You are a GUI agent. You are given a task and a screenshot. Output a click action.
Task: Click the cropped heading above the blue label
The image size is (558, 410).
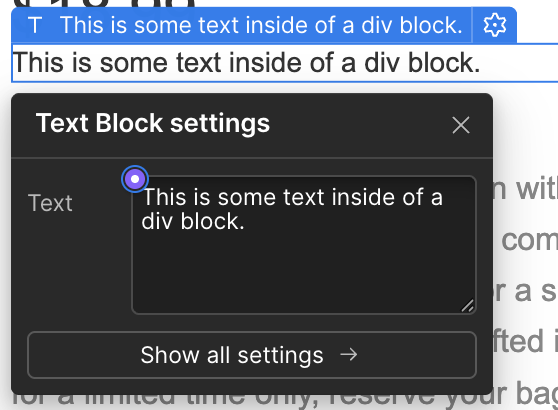click(103, 4)
